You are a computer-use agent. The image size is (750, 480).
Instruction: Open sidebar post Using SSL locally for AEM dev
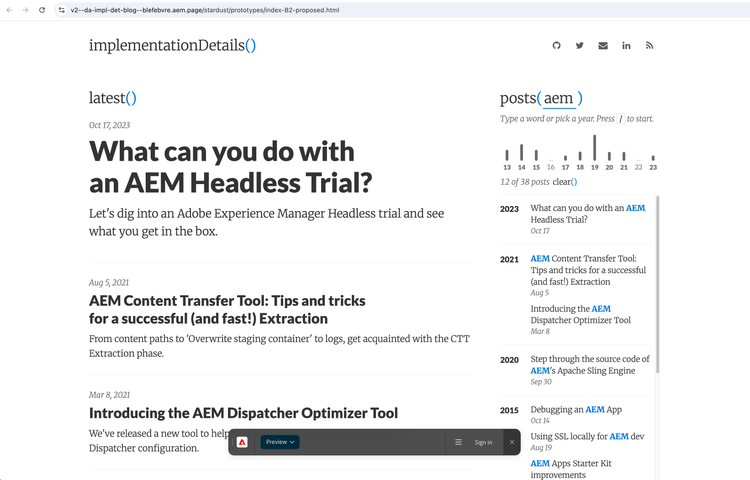587,436
